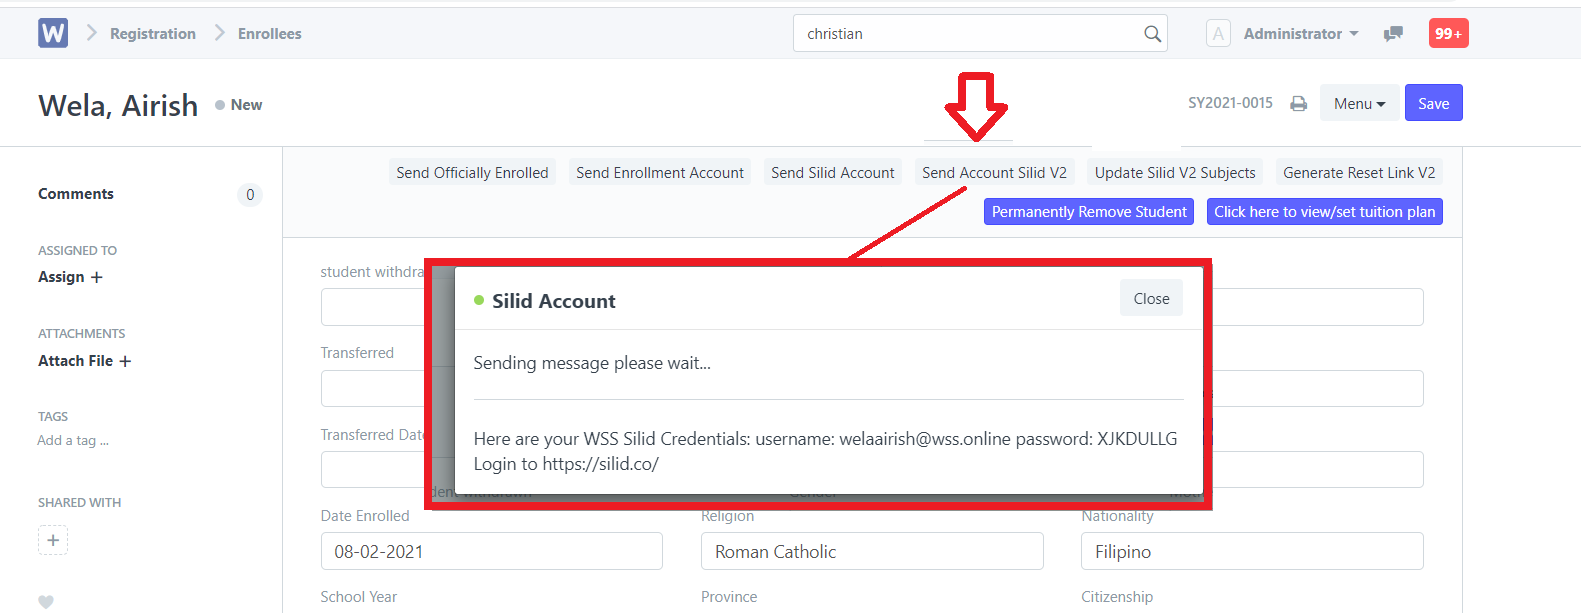Save the enrollee record
Viewport: 1581px width, 613px height.
[1433, 103]
